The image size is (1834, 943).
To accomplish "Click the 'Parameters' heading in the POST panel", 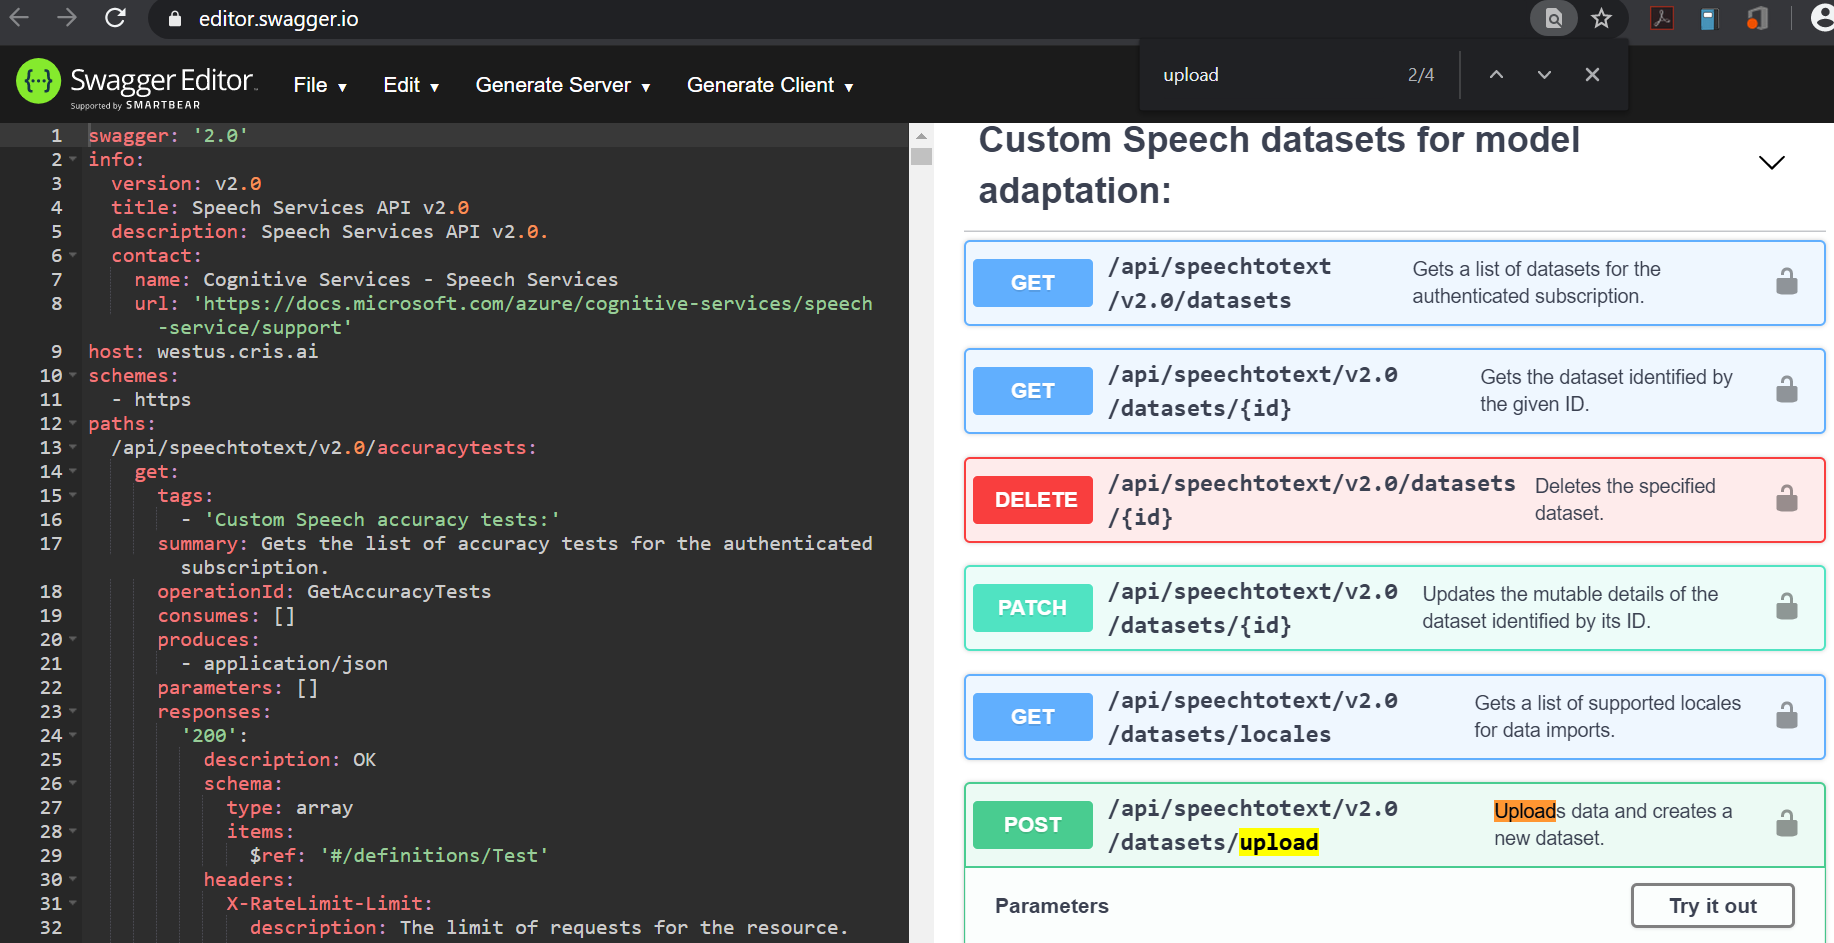I will point(1052,906).
